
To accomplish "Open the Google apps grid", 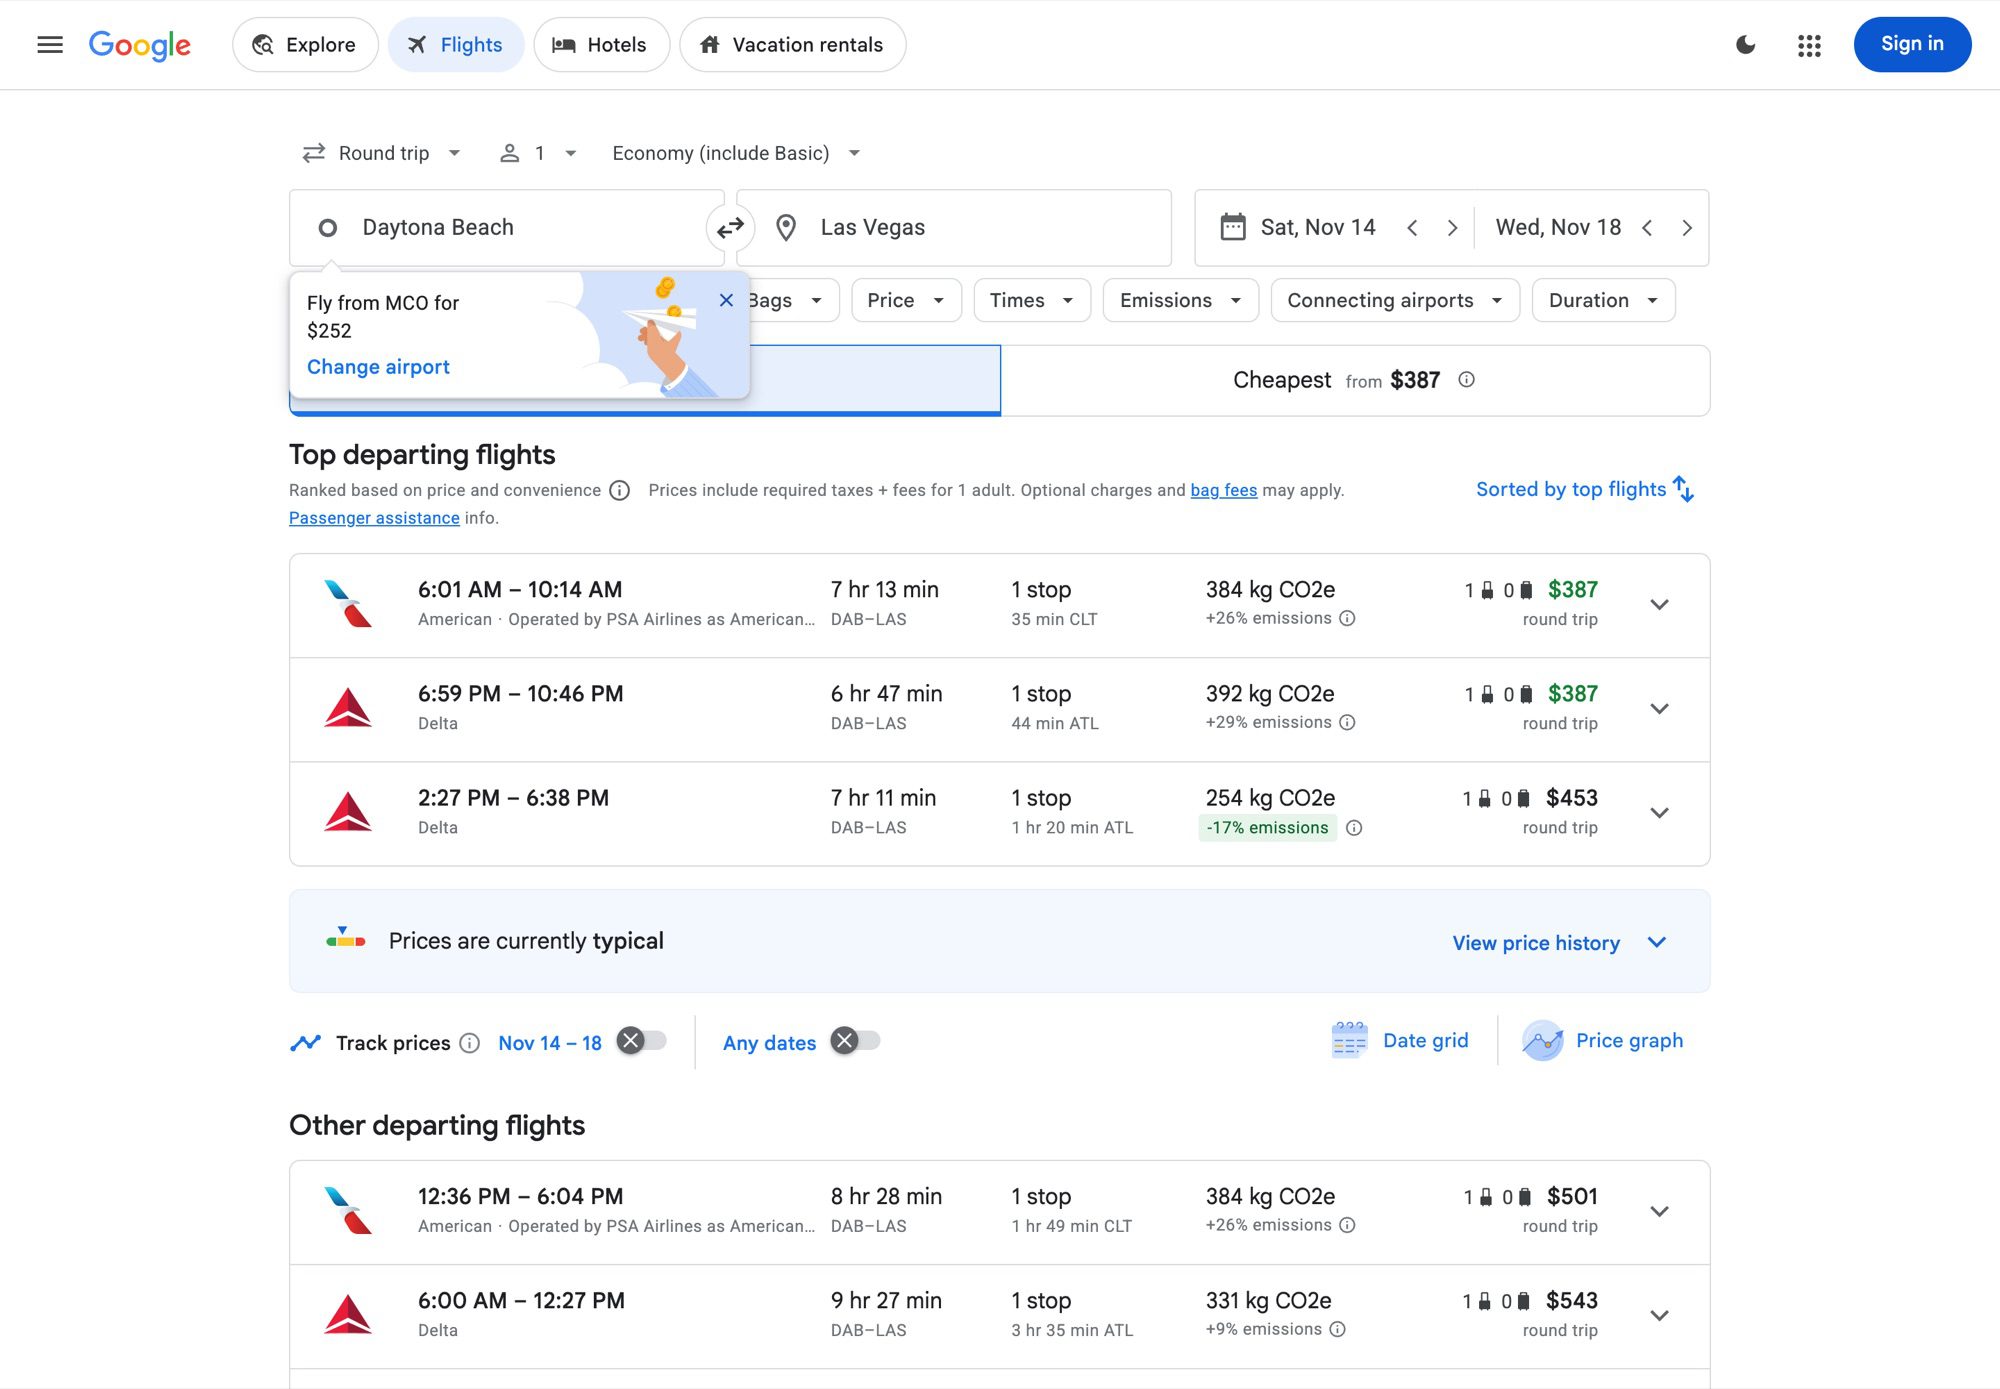I will [1809, 45].
